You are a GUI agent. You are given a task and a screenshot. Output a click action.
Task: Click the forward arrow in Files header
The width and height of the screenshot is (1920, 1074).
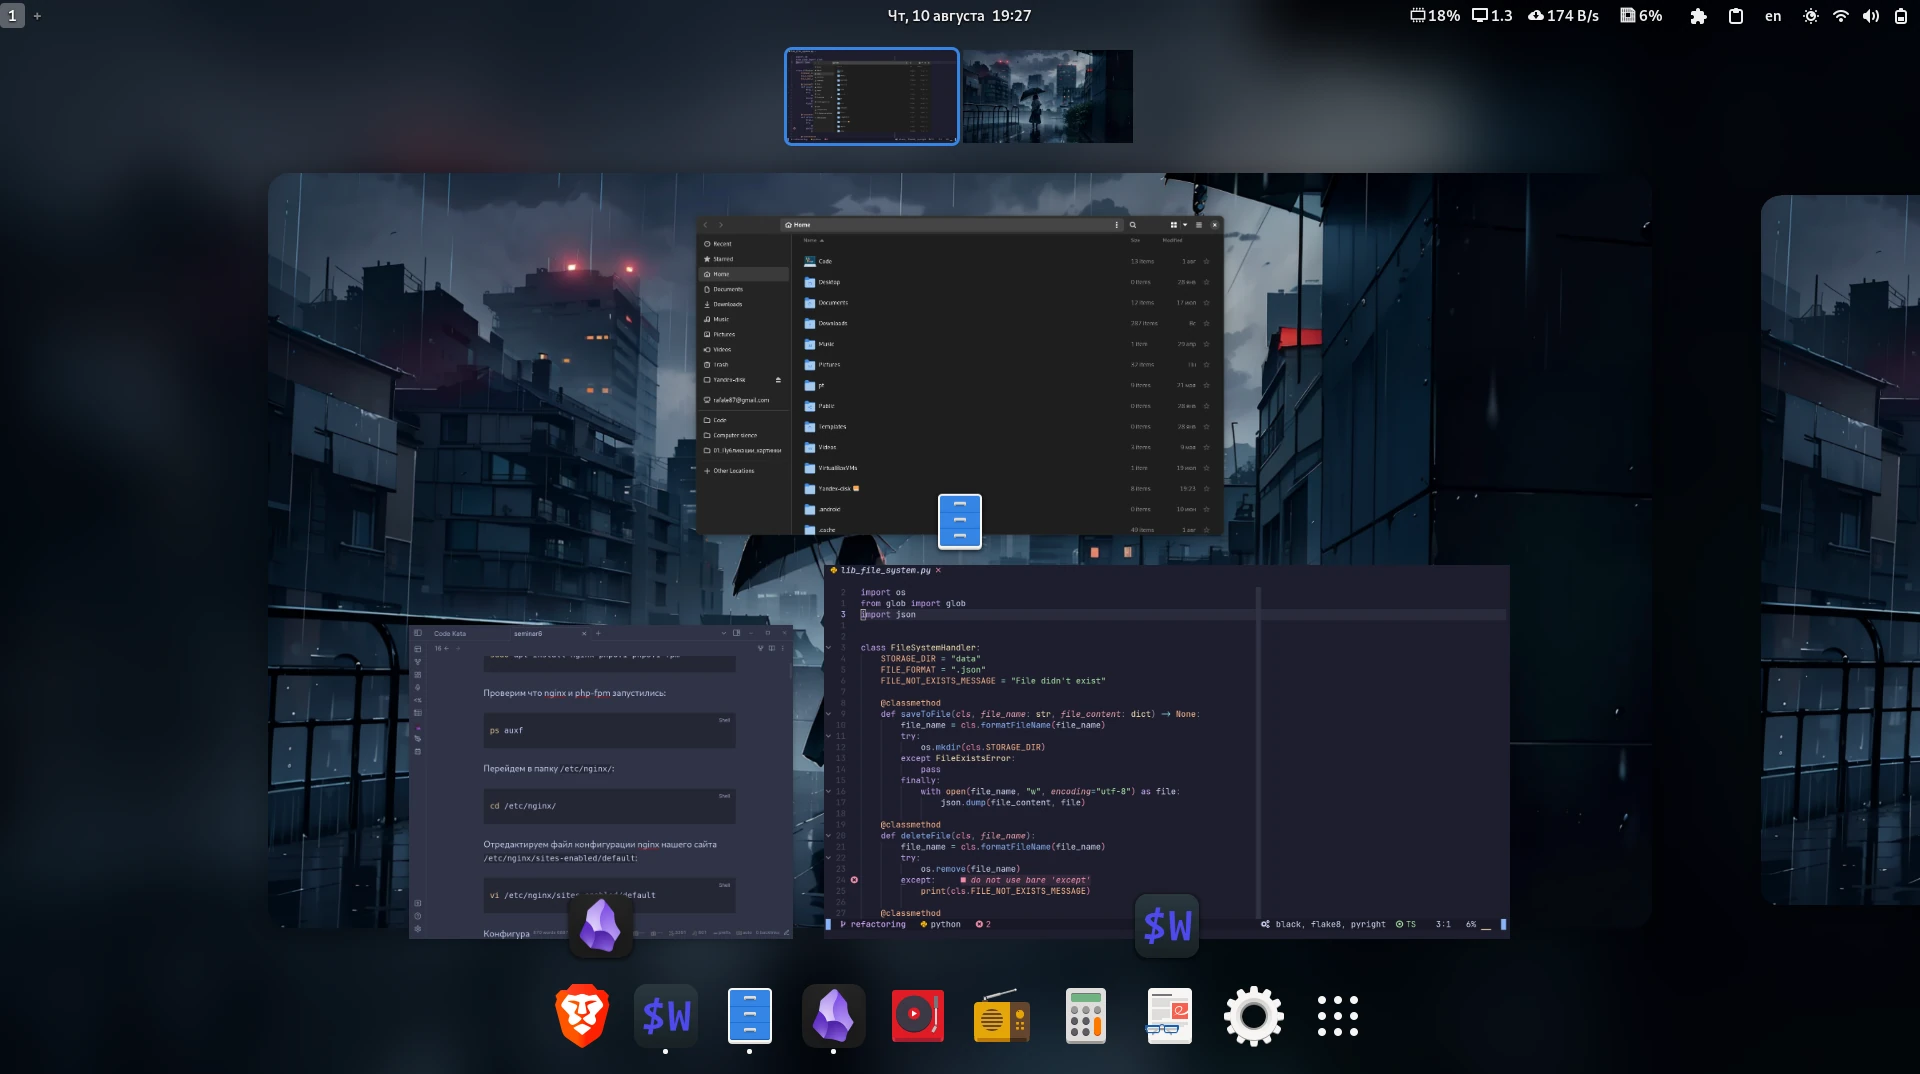tap(720, 225)
